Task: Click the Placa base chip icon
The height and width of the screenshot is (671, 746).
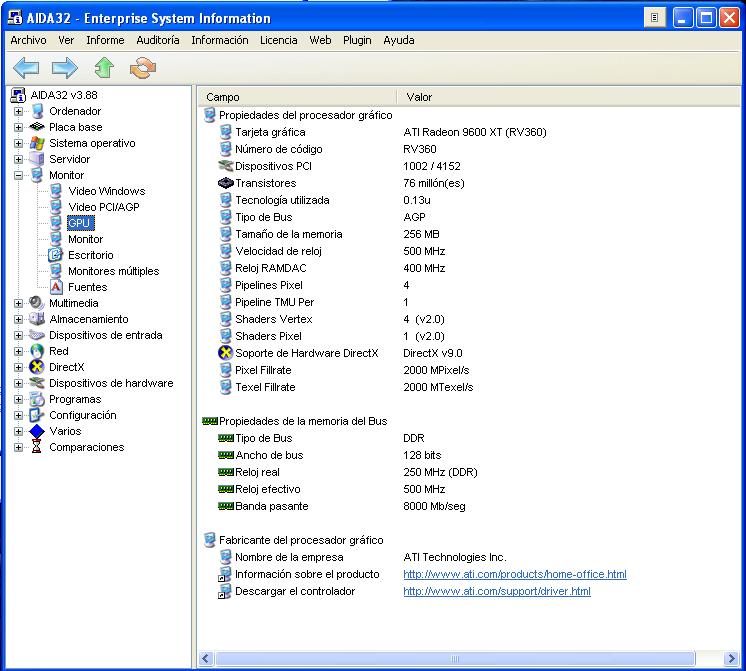Action: coord(37,127)
